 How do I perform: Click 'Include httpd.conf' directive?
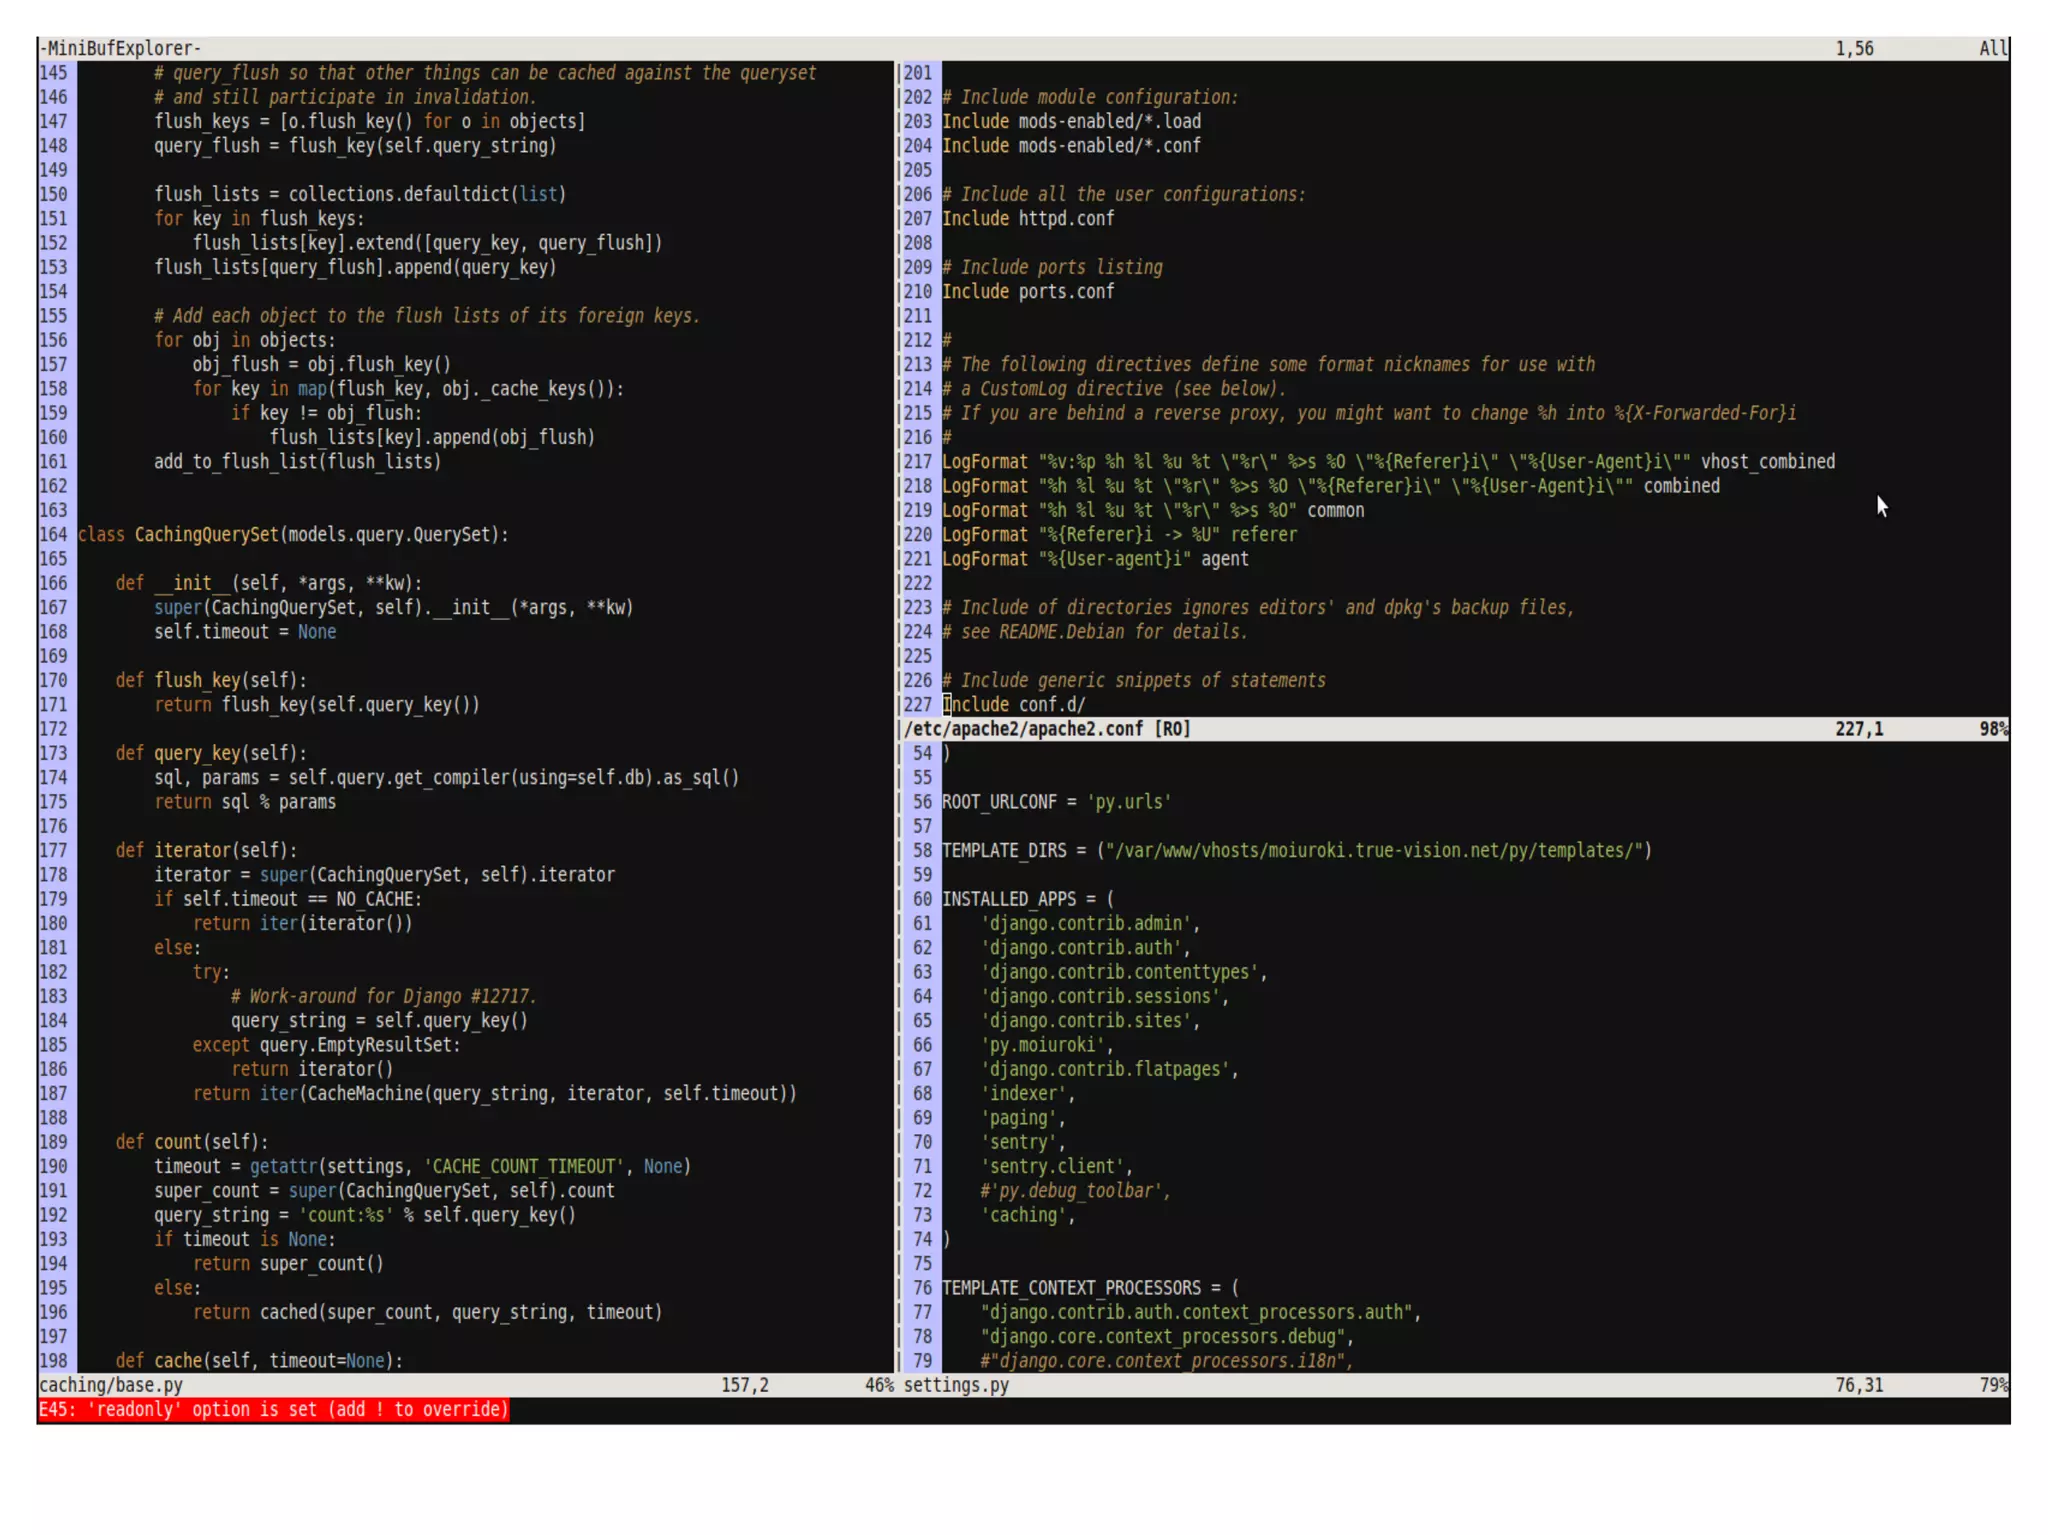[1027, 218]
